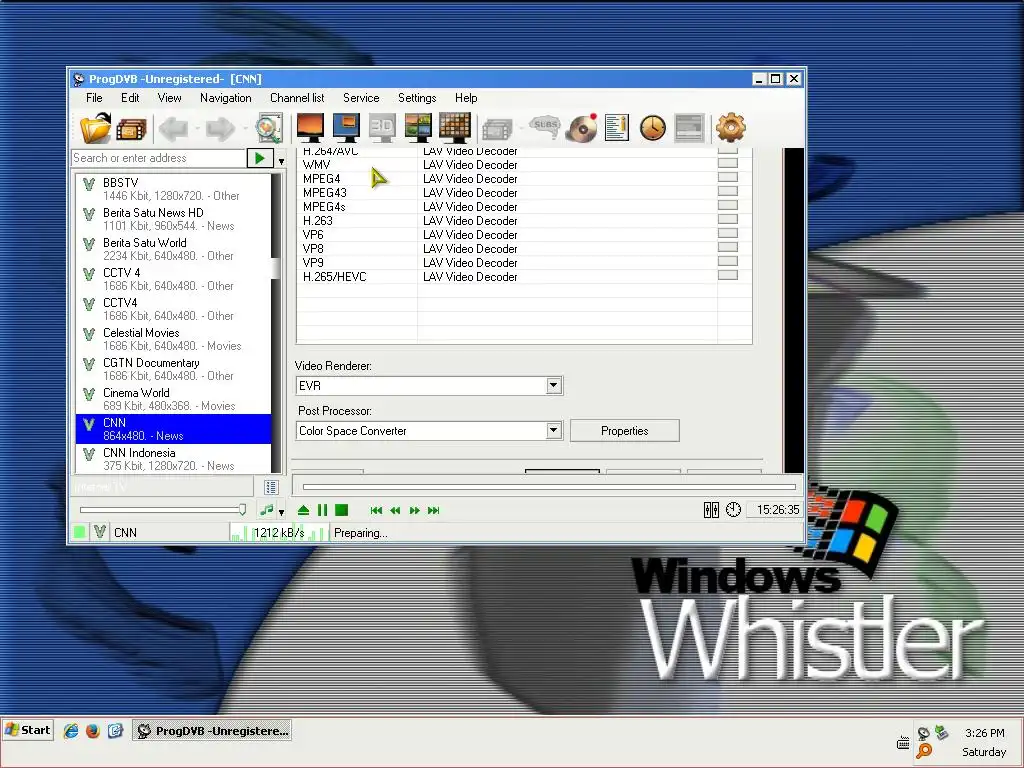Image resolution: width=1024 pixels, height=768 pixels.
Task: Open the Windows Start menu
Action: tap(27, 730)
